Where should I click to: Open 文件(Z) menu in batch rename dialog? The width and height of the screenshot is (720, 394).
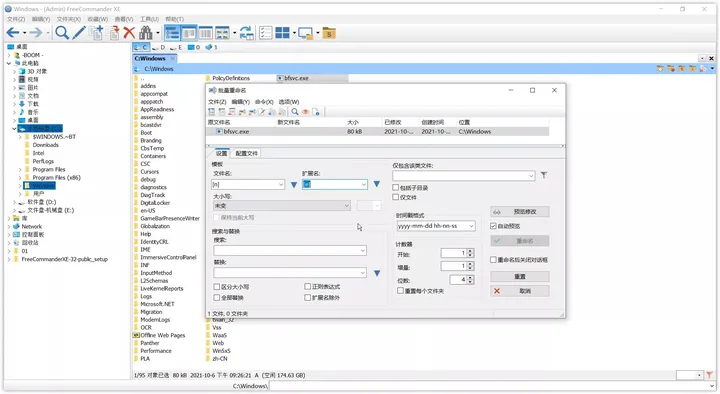pos(217,102)
